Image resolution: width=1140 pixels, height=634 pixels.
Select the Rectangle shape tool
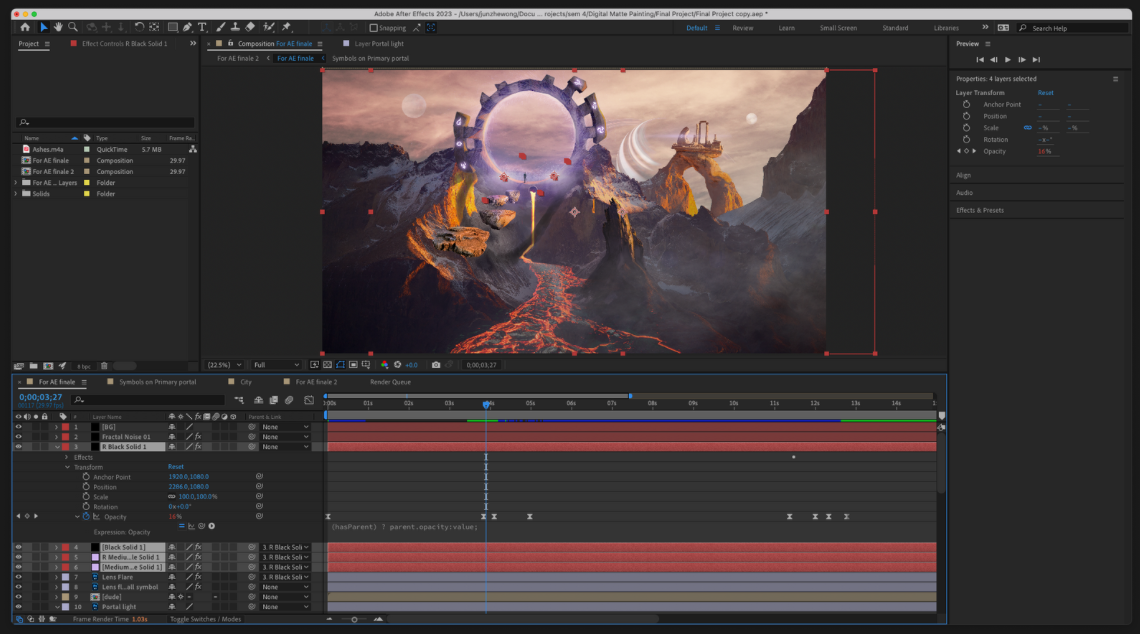pos(172,27)
